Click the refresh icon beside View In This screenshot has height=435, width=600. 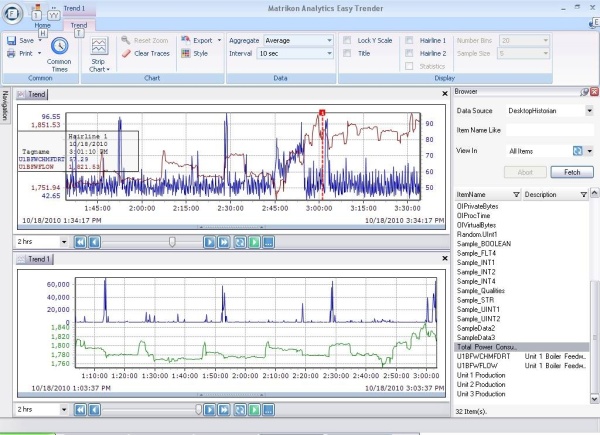point(577,151)
